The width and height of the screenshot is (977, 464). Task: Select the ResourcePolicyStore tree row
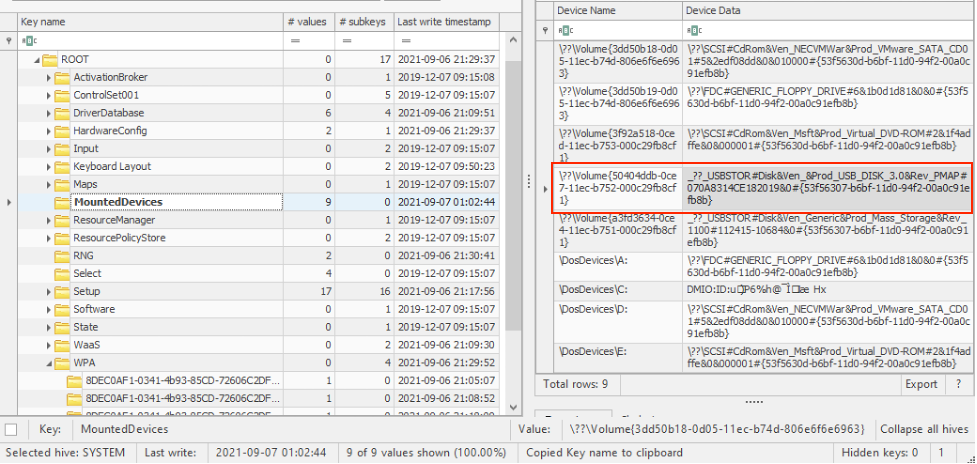(258, 238)
